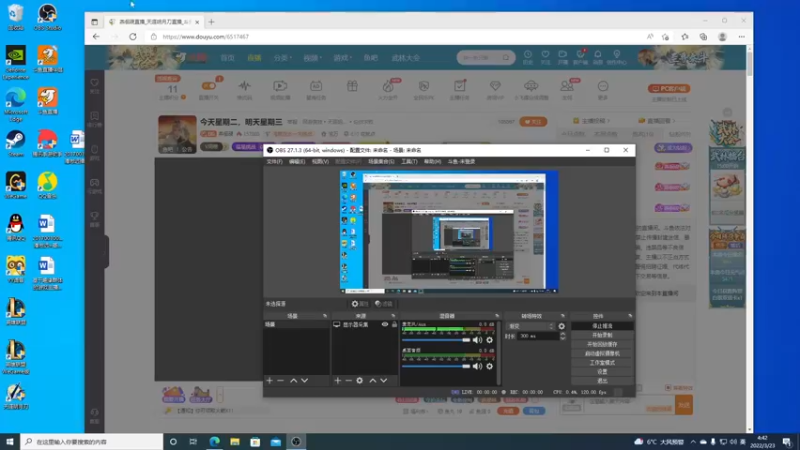The width and height of the screenshot is (800, 450).
Task: Open Douyu Categories dropdown nav
Action: click(x=282, y=58)
